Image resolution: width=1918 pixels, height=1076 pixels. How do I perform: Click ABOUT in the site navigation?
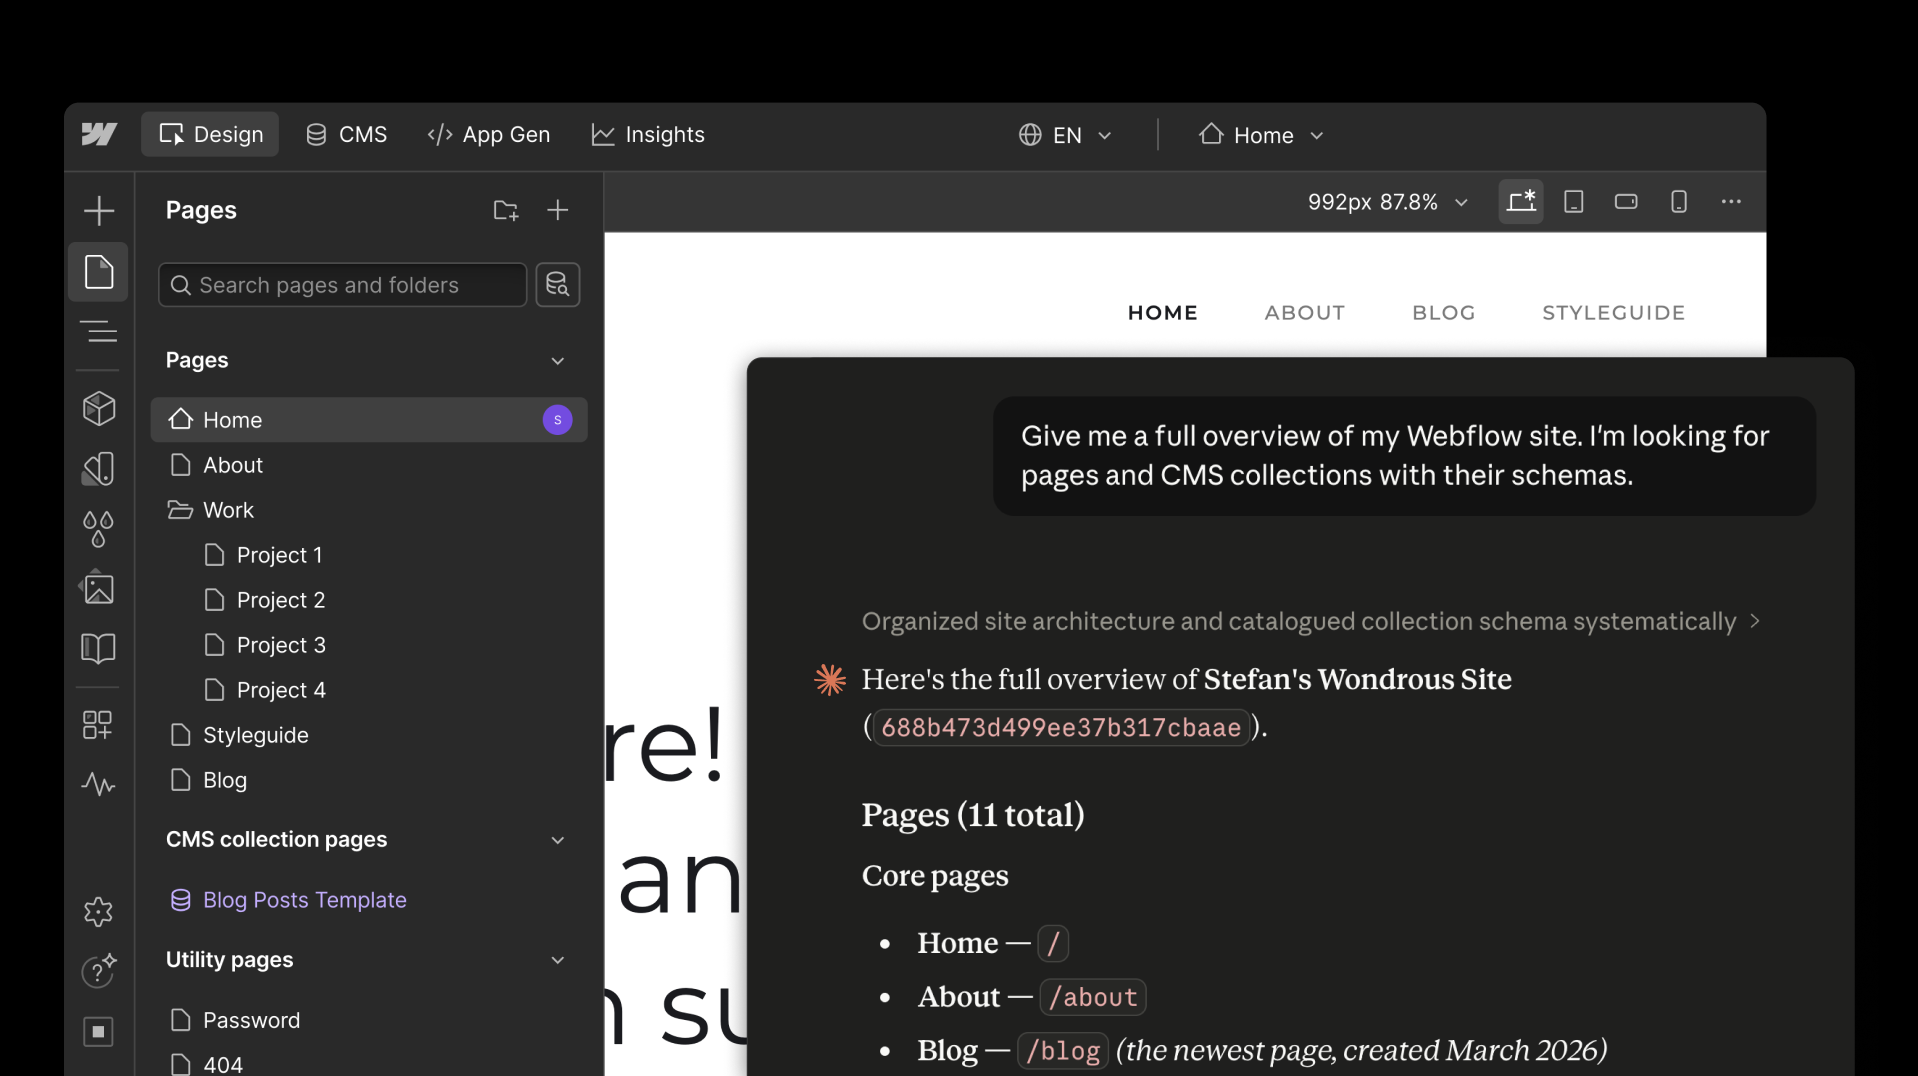tap(1304, 313)
